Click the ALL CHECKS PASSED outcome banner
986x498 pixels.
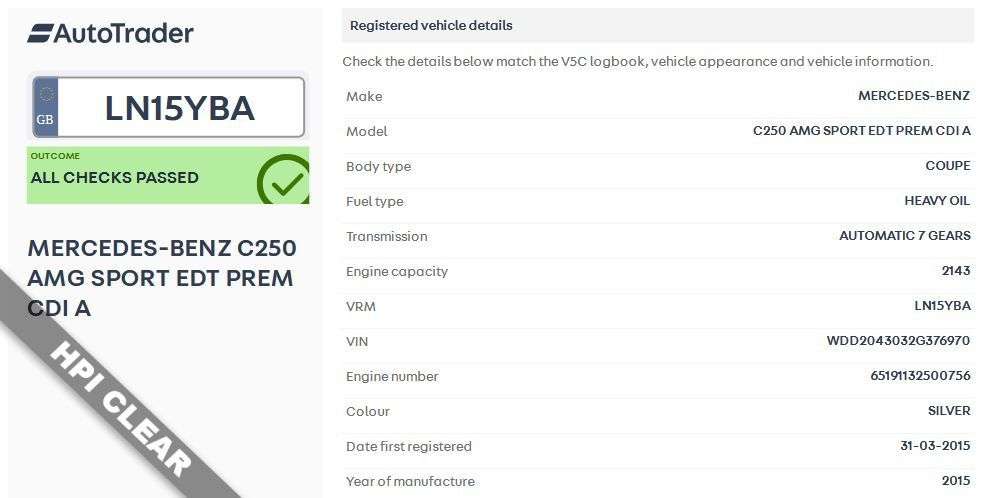[x=115, y=177]
